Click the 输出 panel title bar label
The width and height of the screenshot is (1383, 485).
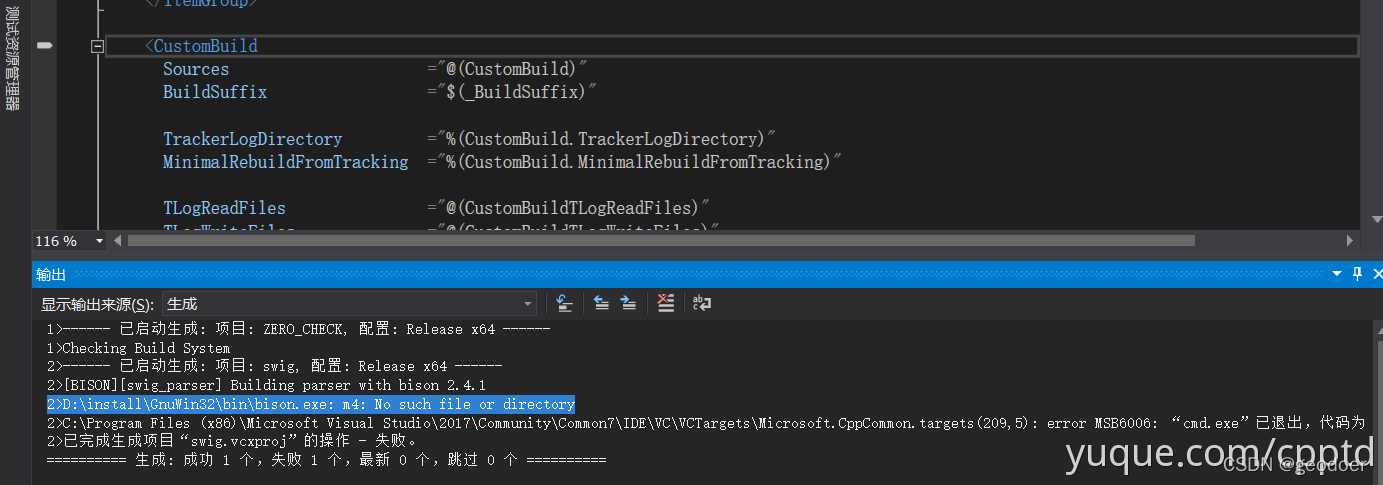(51, 274)
